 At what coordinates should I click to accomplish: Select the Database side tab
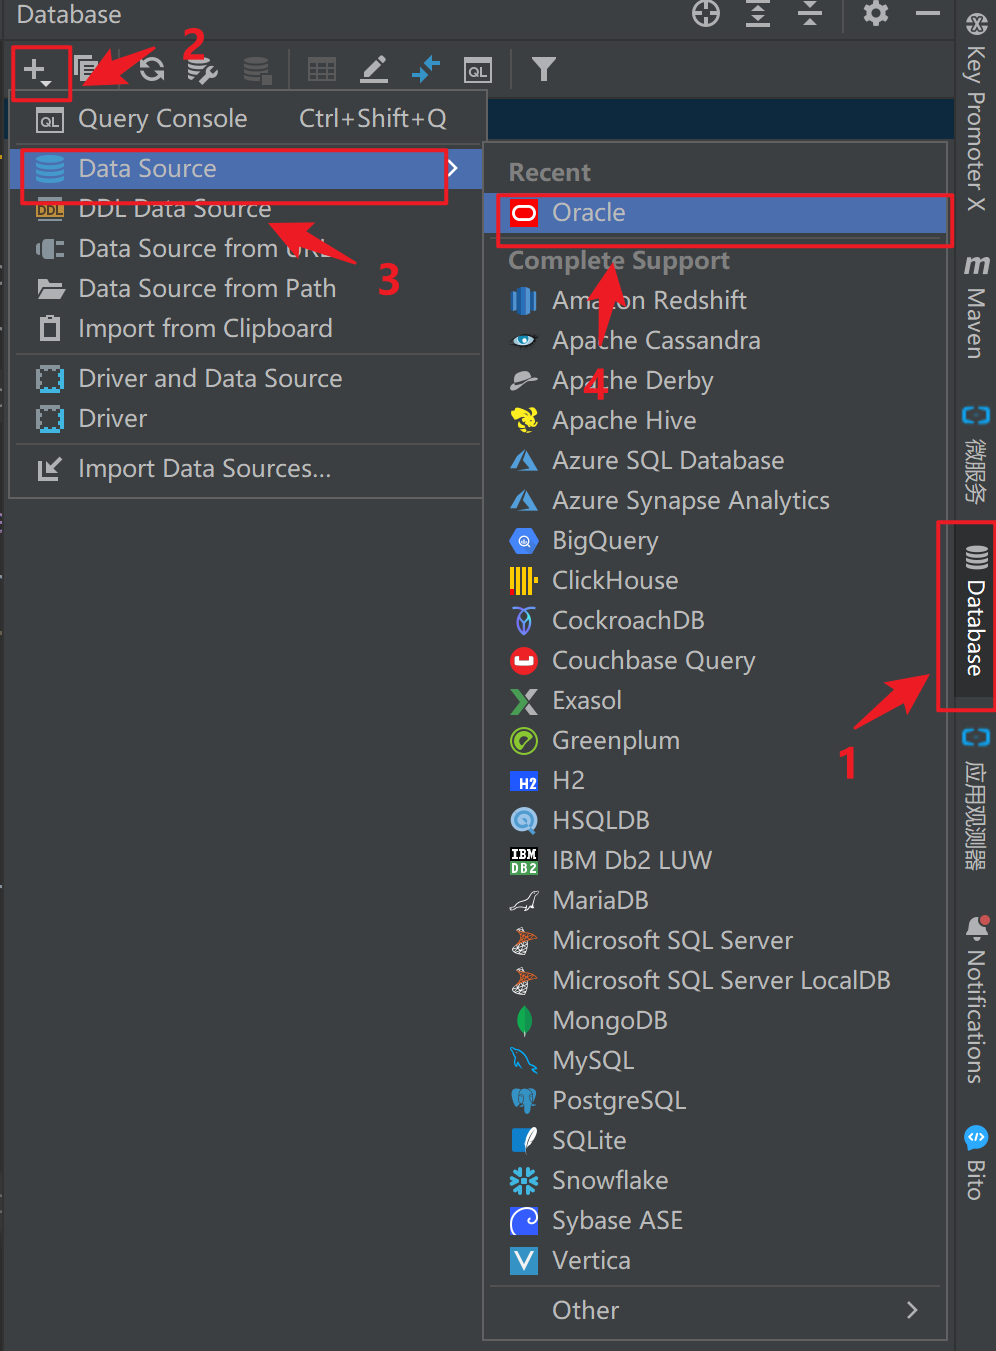(975, 611)
